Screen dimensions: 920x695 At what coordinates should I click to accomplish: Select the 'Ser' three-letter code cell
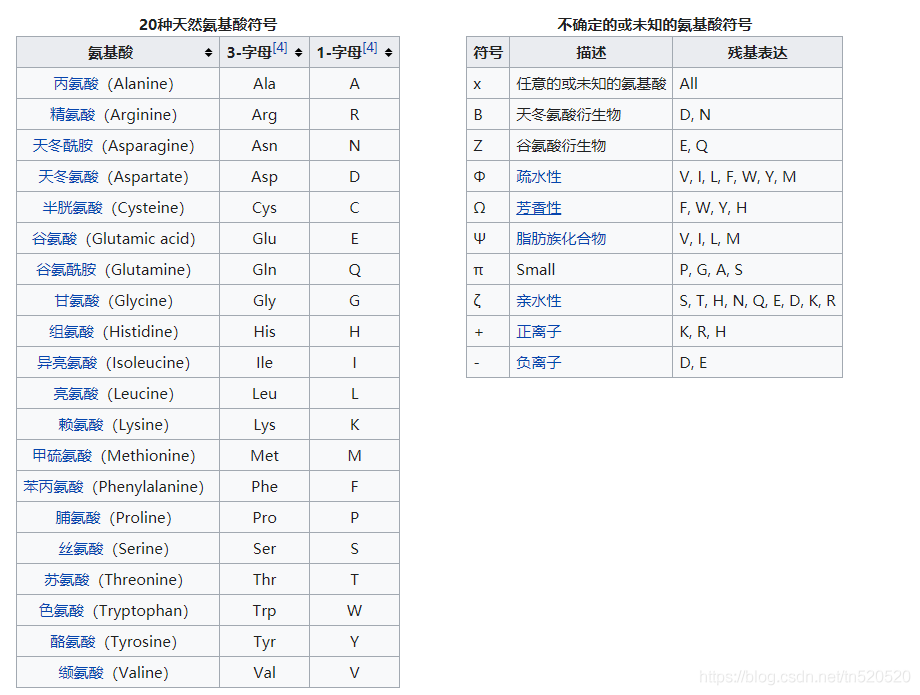[x=265, y=549]
